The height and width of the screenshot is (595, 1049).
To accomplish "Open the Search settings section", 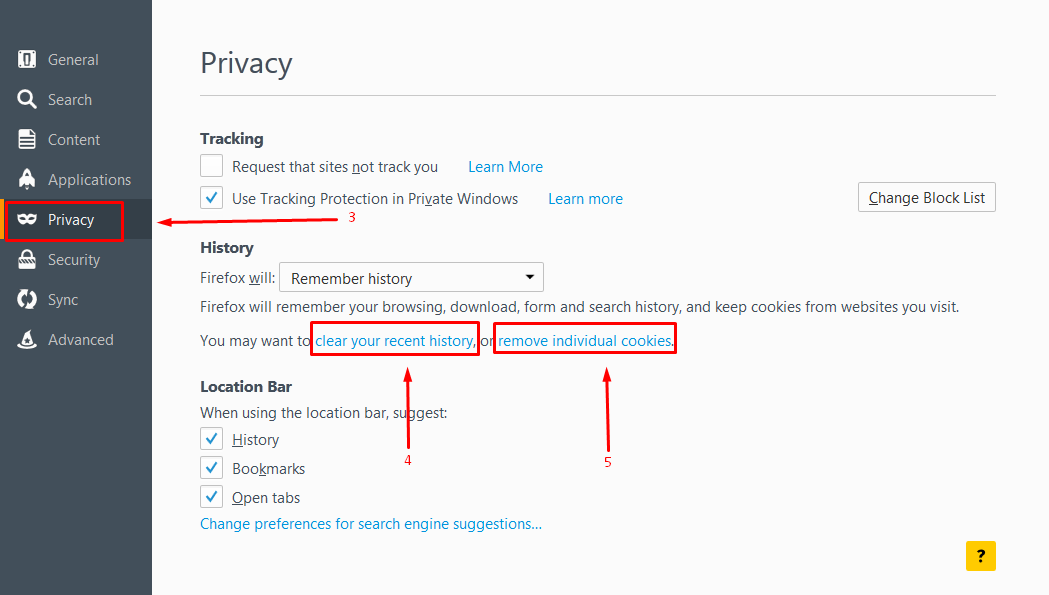I will (x=29, y=99).
